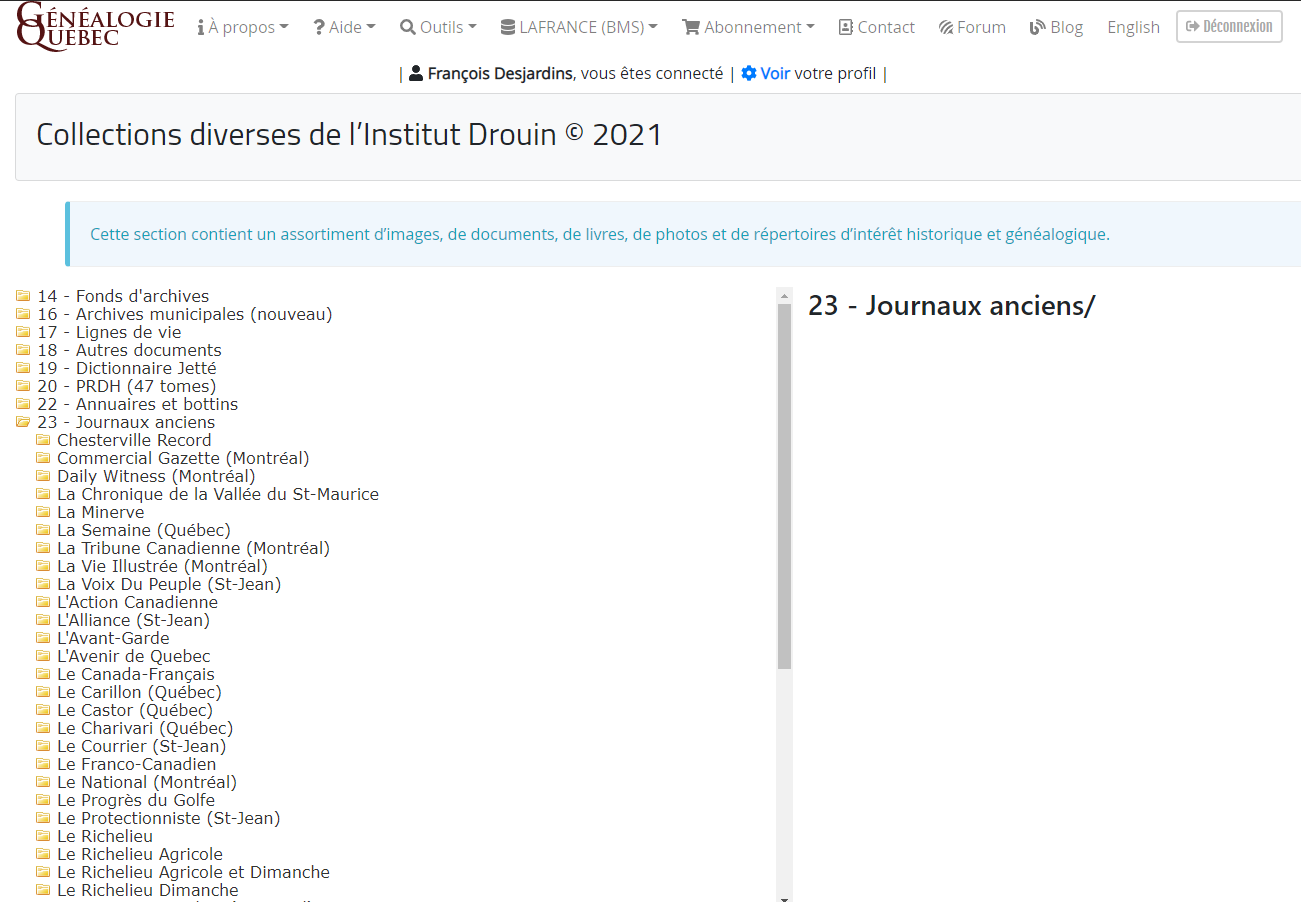Click folder icon for La Semaine (Québec)
1301x902 pixels.
(43, 530)
